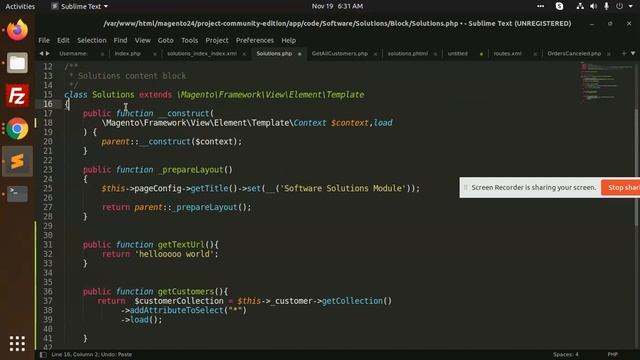This screenshot has width=640, height=360.
Task: Open the Project menu
Action: pyautogui.click(x=217, y=40)
